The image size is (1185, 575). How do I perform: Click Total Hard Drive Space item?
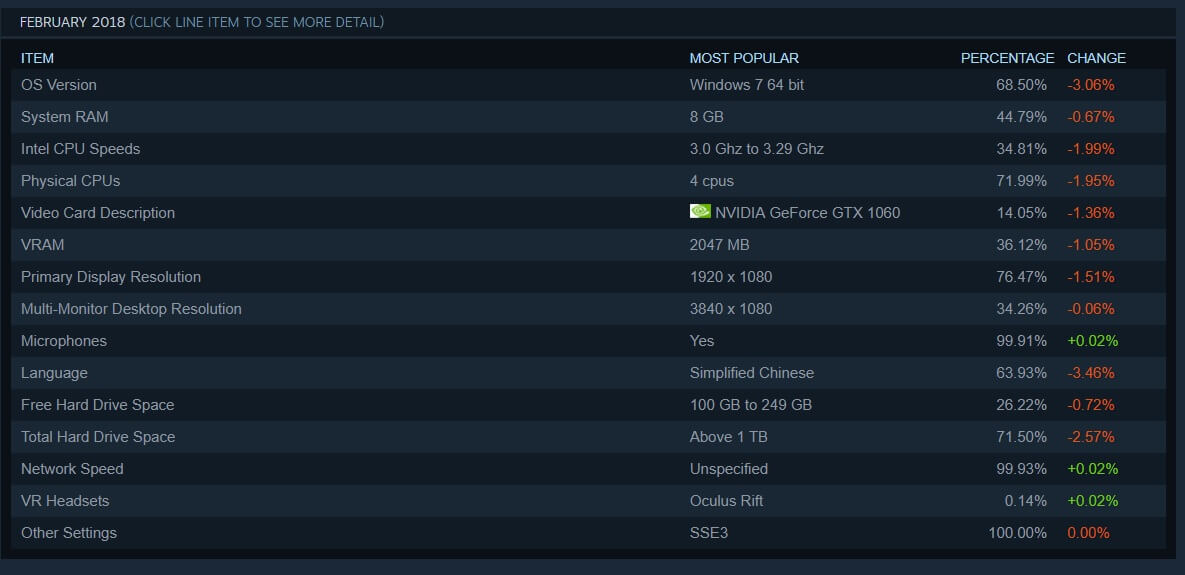[x=98, y=437]
